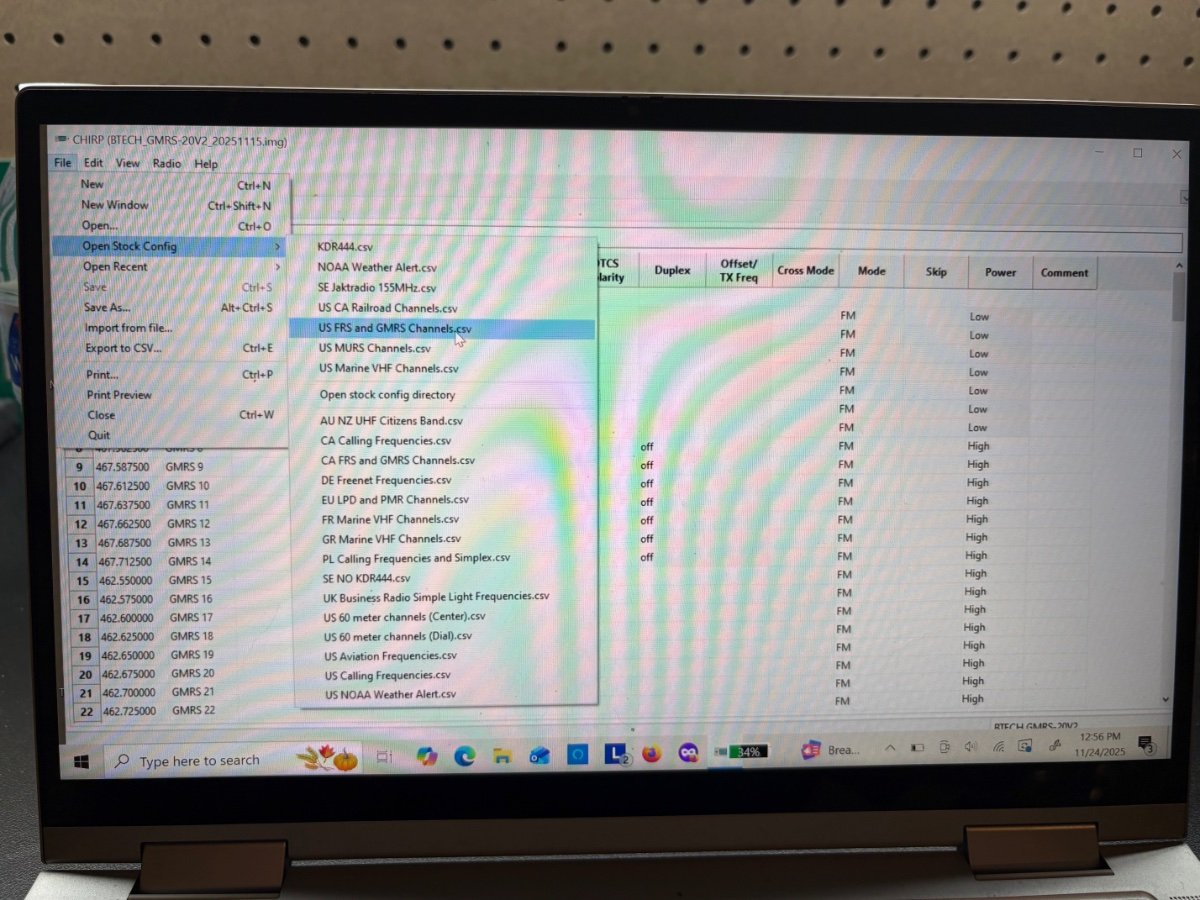Show hidden system tray icons chevron
This screenshot has width=1200, height=900.
coord(890,748)
